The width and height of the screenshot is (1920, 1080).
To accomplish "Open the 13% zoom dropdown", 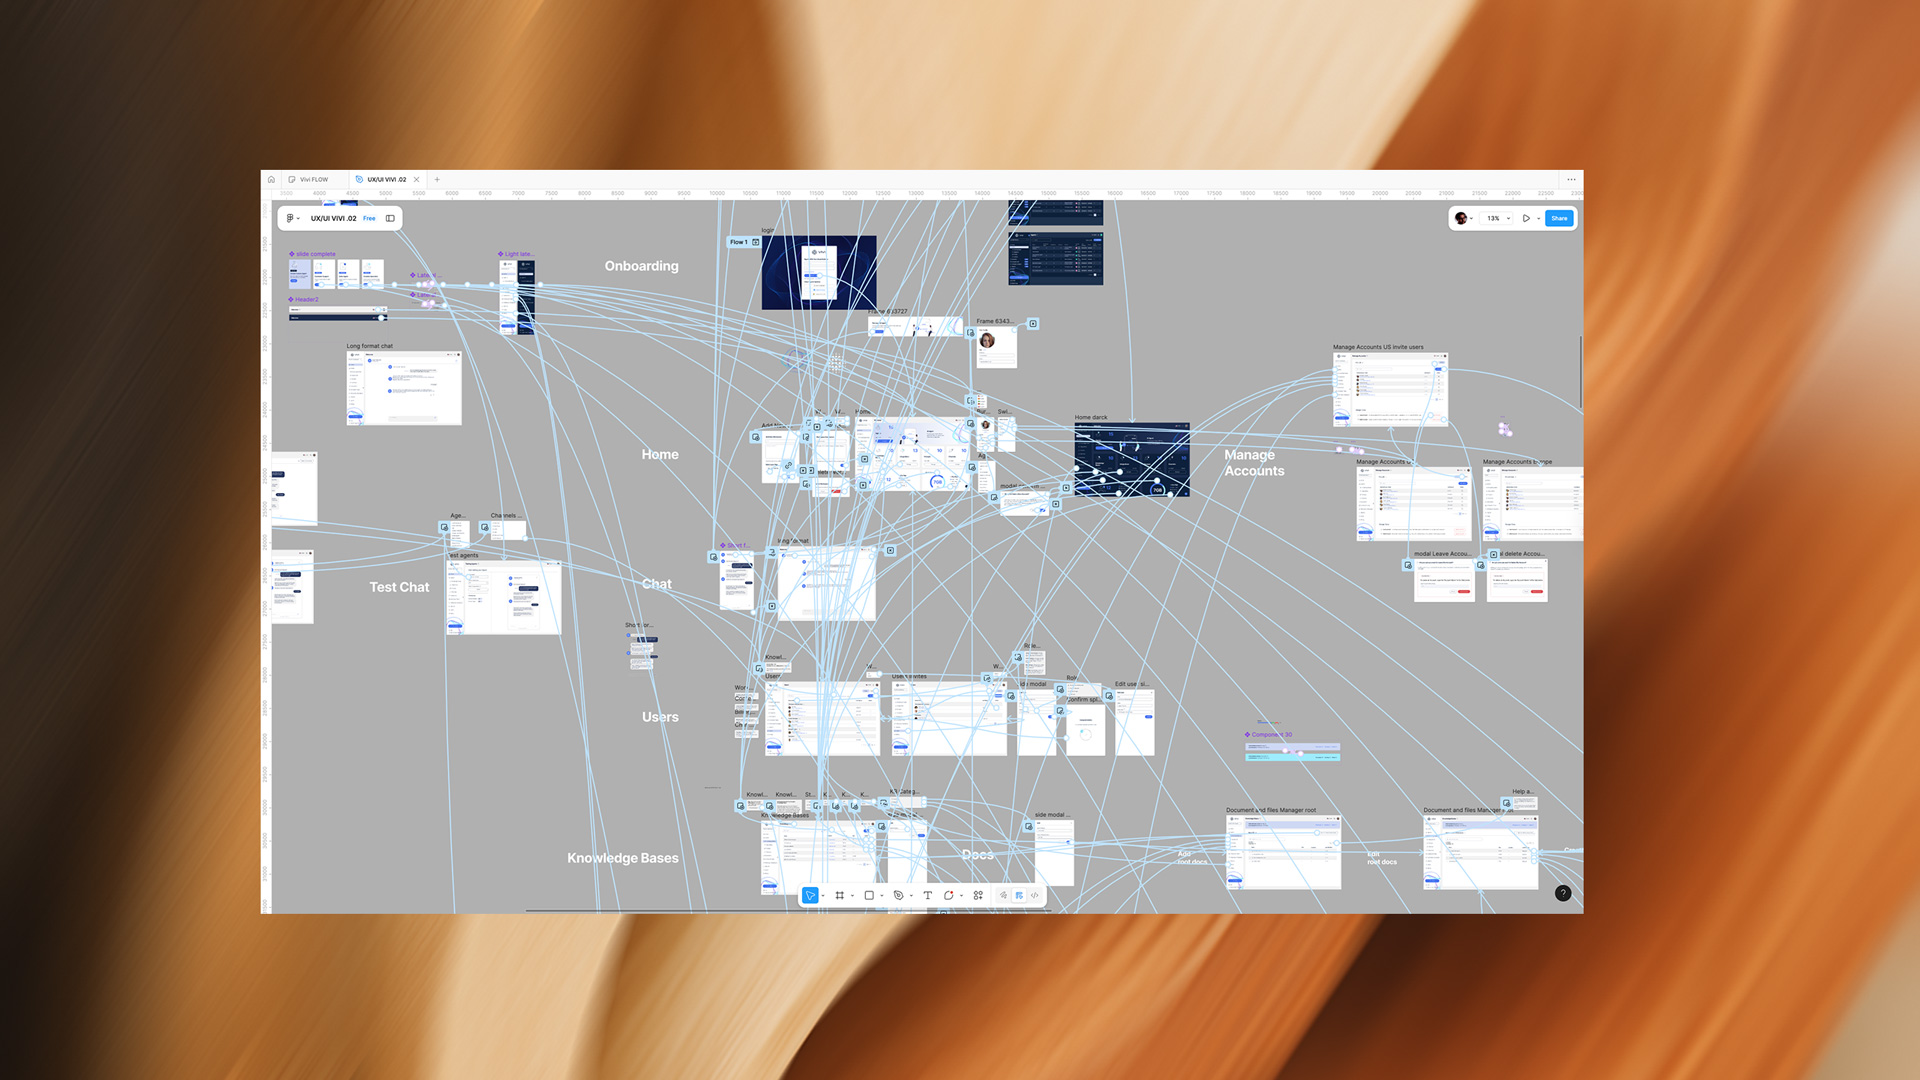I will [1497, 218].
